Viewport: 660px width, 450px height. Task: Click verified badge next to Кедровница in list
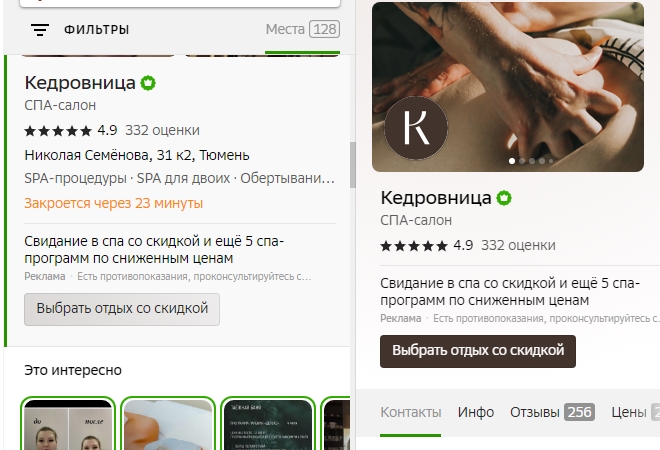148,83
